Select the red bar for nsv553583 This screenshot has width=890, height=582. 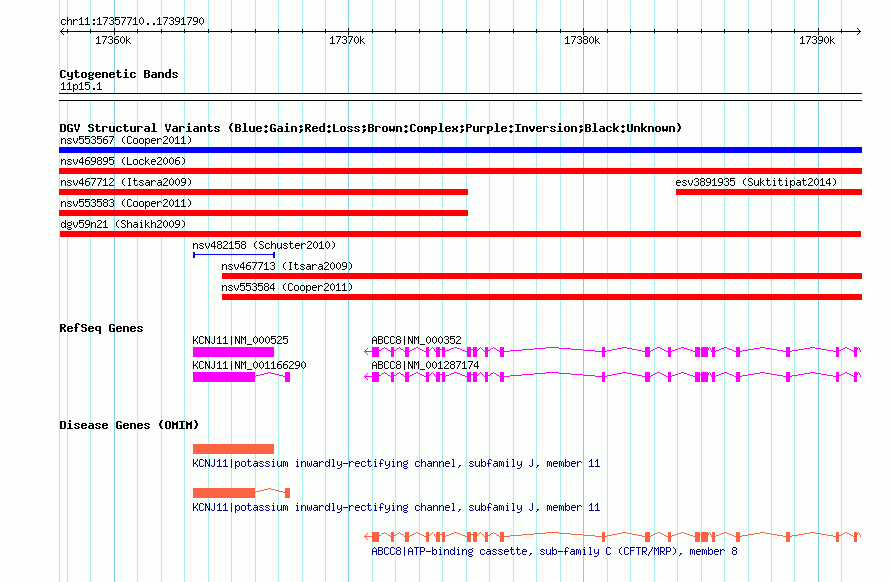pyautogui.click(x=263, y=213)
